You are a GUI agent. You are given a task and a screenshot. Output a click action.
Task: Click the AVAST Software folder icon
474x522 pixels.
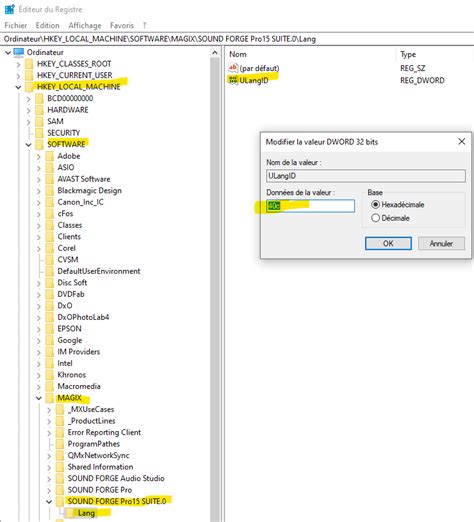pyautogui.click(x=50, y=179)
